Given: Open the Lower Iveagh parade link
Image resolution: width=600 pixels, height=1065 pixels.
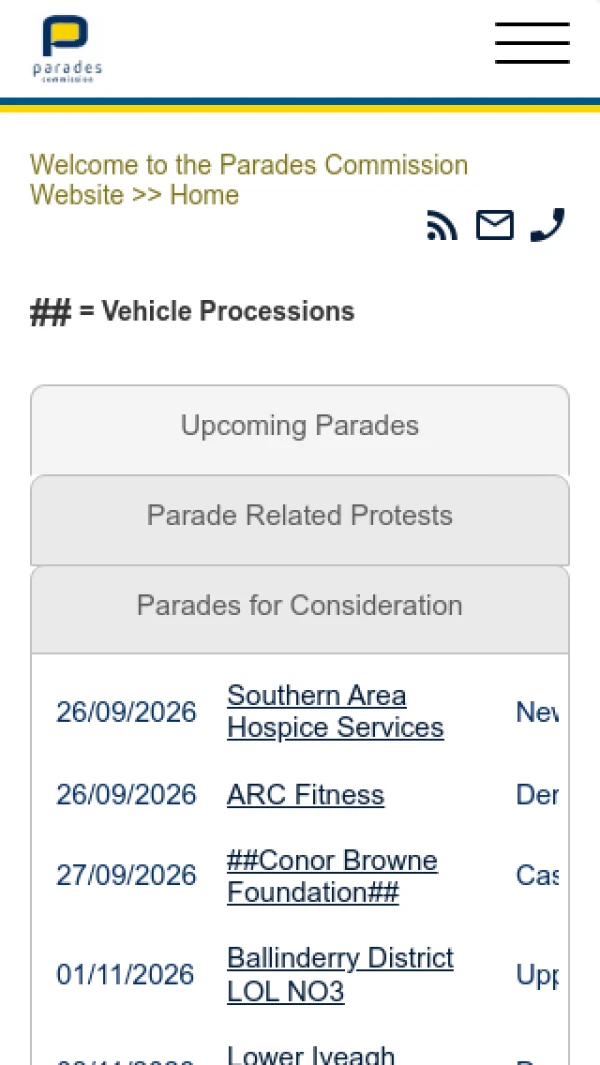Looking at the screenshot, I should [x=311, y=1054].
